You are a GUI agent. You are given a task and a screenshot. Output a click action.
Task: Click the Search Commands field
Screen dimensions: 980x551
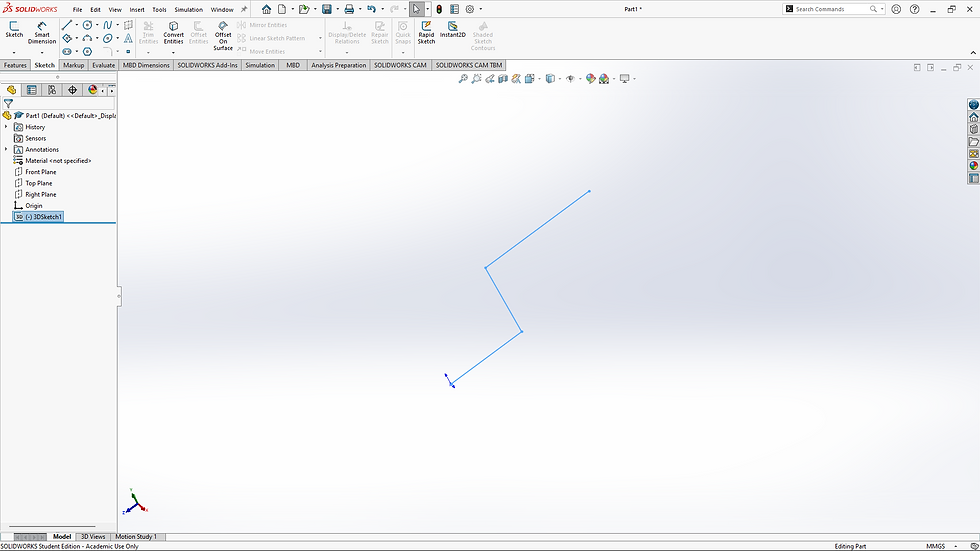[x=832, y=9]
